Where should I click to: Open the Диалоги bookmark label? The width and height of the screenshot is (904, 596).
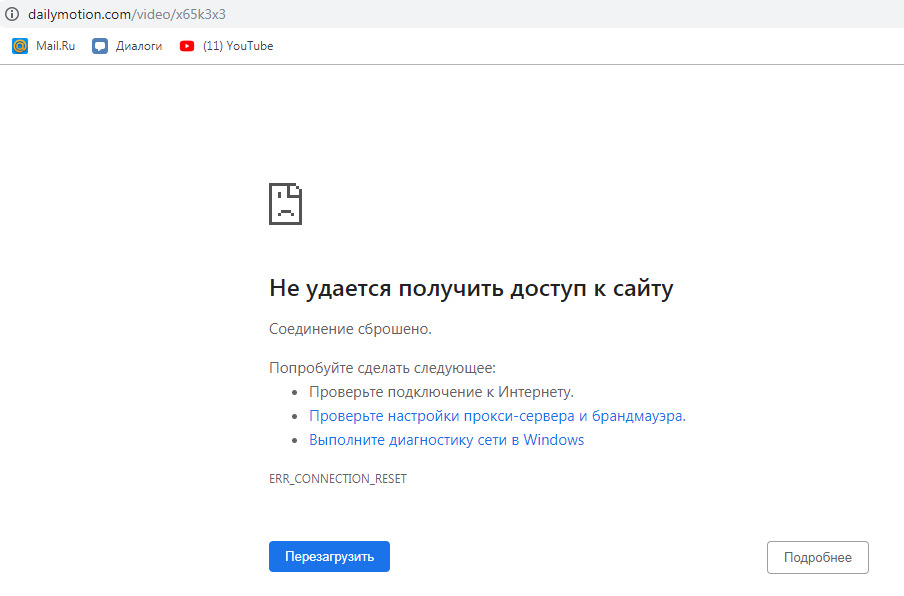(138, 46)
